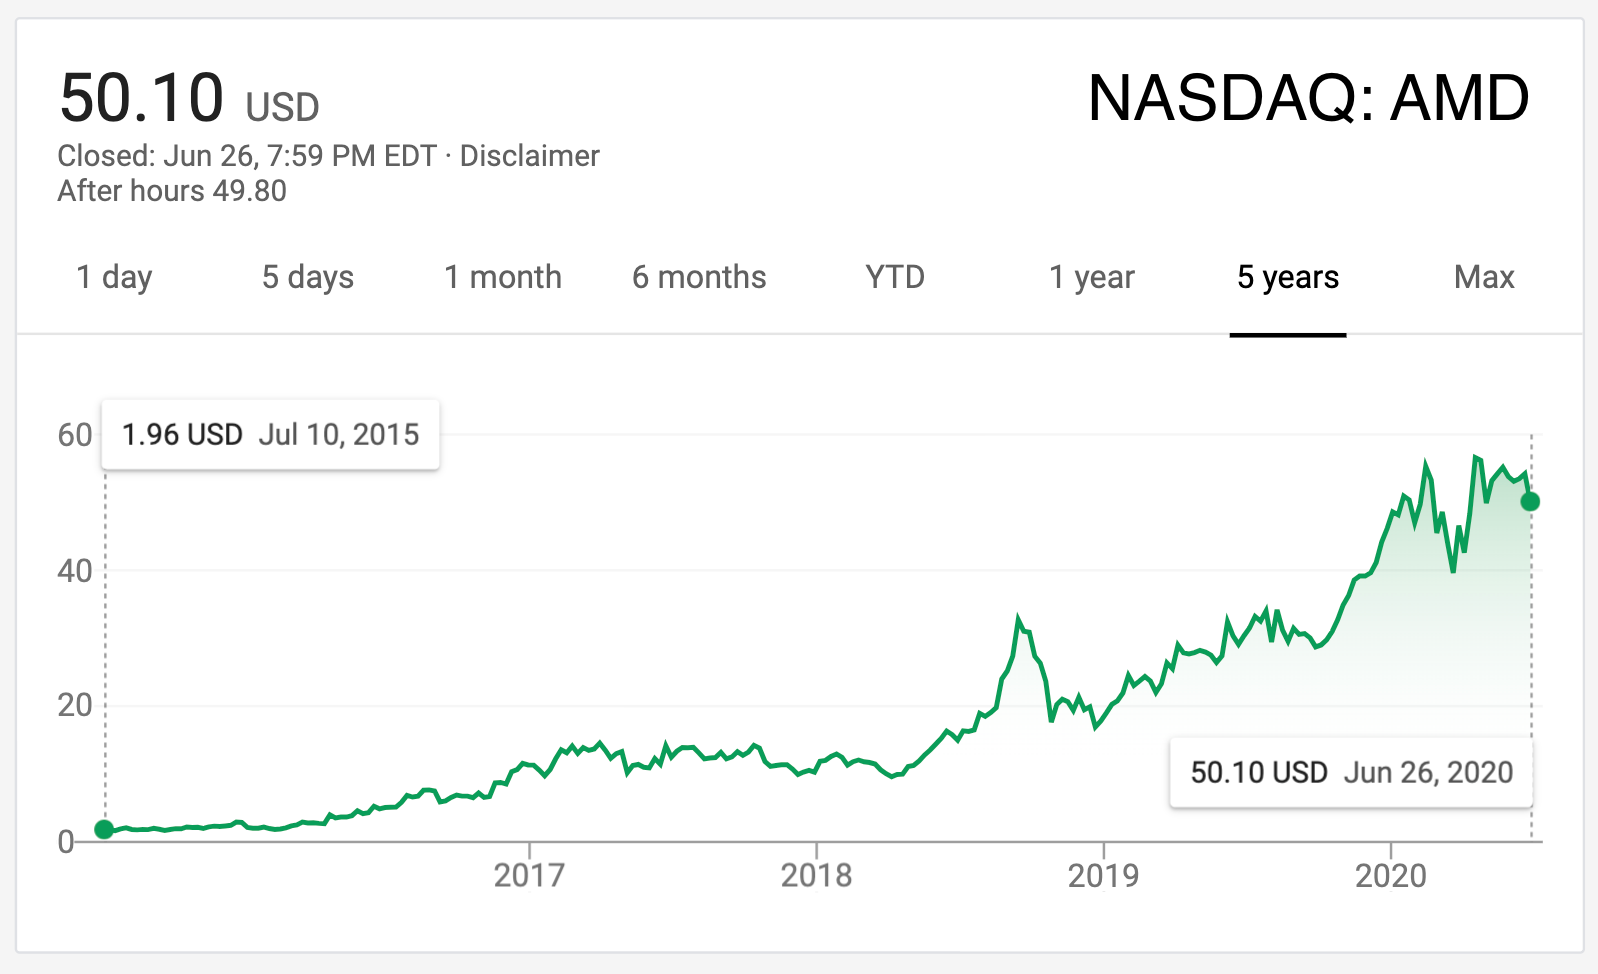This screenshot has width=1598, height=974.
Task: Click the green end point marker on chart
Action: (1530, 502)
